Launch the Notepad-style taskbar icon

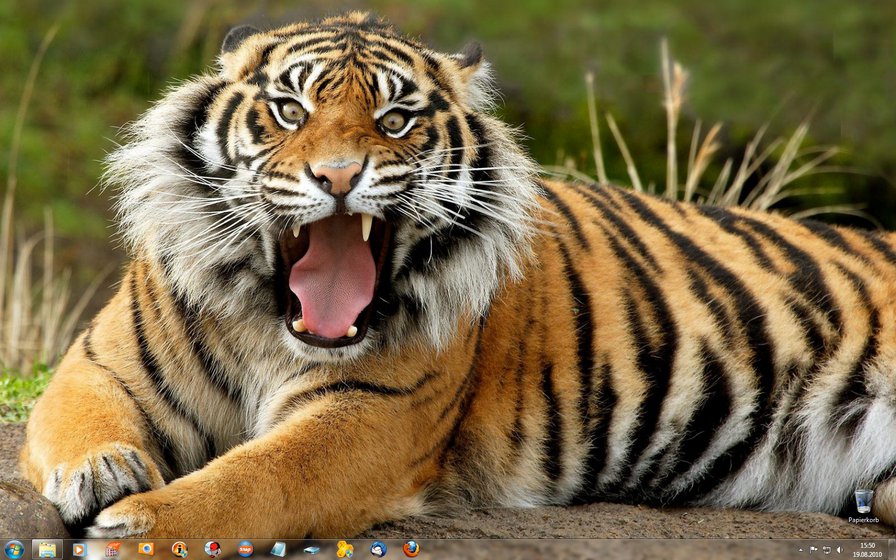pos(278,549)
